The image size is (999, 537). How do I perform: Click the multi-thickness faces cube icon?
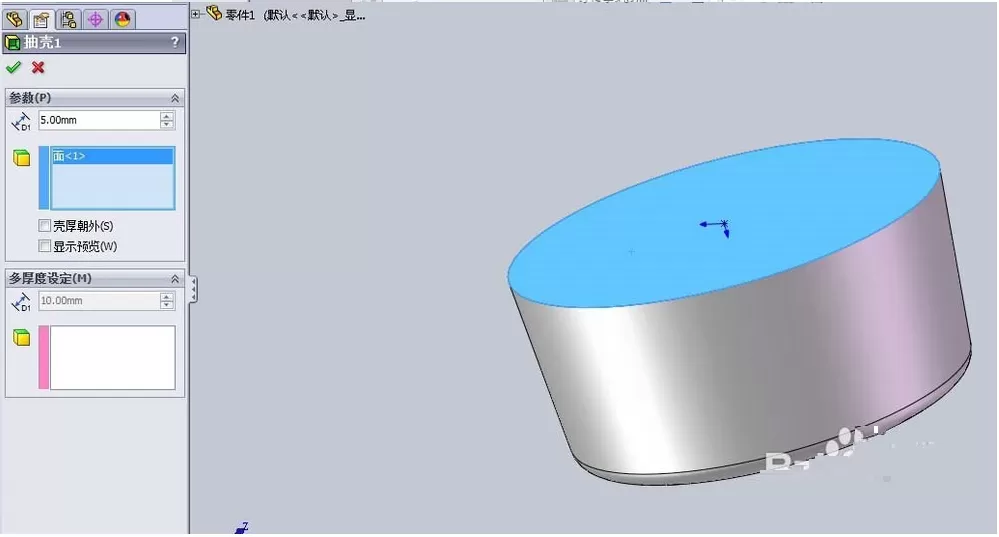pos(22,338)
